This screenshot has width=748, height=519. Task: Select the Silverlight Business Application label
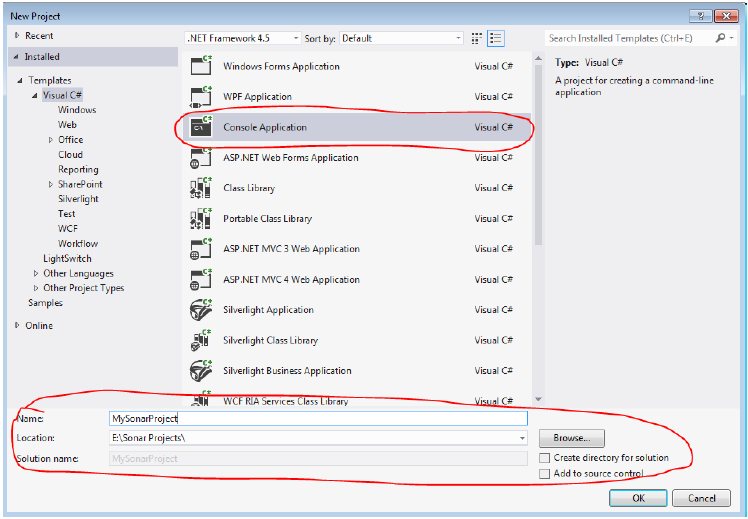click(x=287, y=371)
